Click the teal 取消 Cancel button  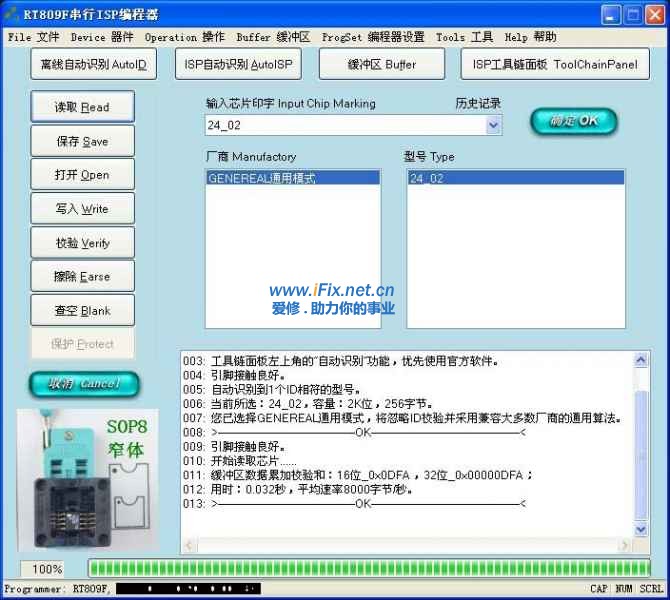click(84, 384)
